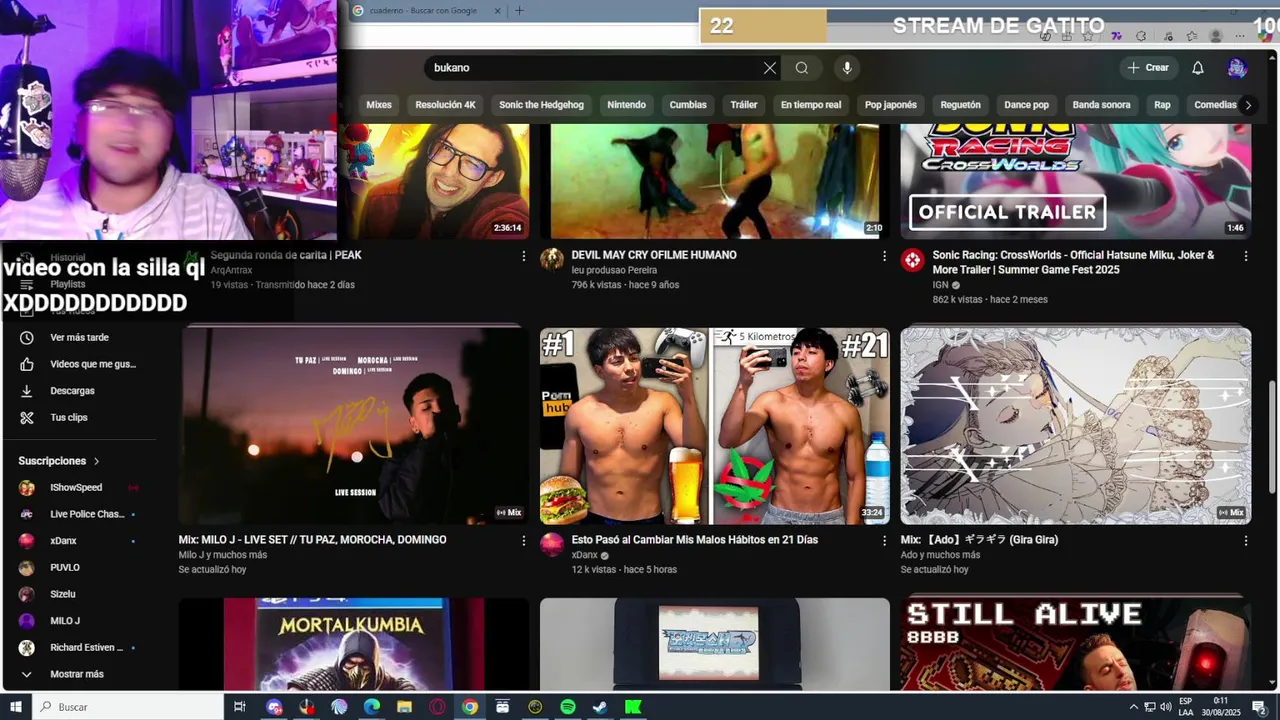Expand the Suscripciones section
The width and height of the screenshot is (1280, 720).
[x=59, y=461]
